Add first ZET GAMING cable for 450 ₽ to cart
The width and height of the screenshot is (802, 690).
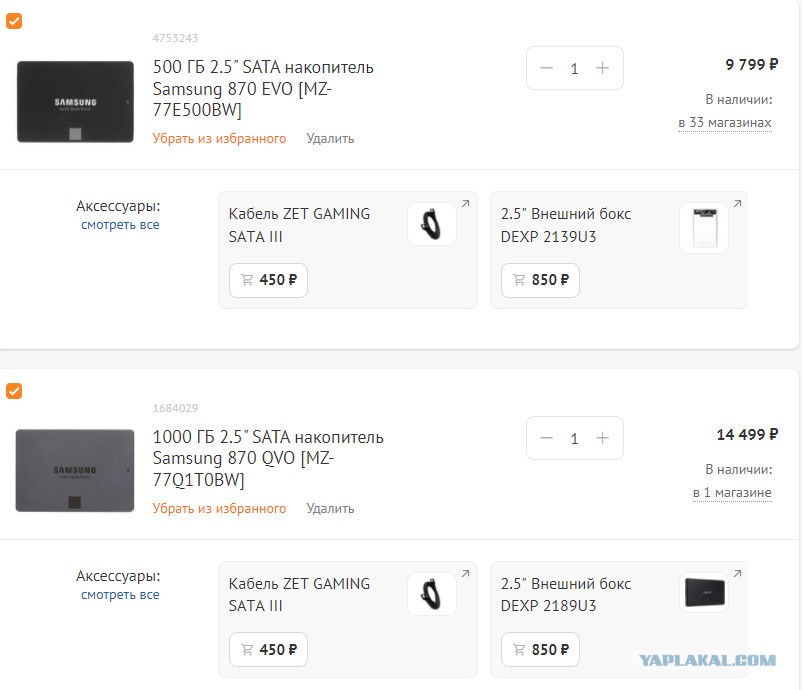pos(269,280)
